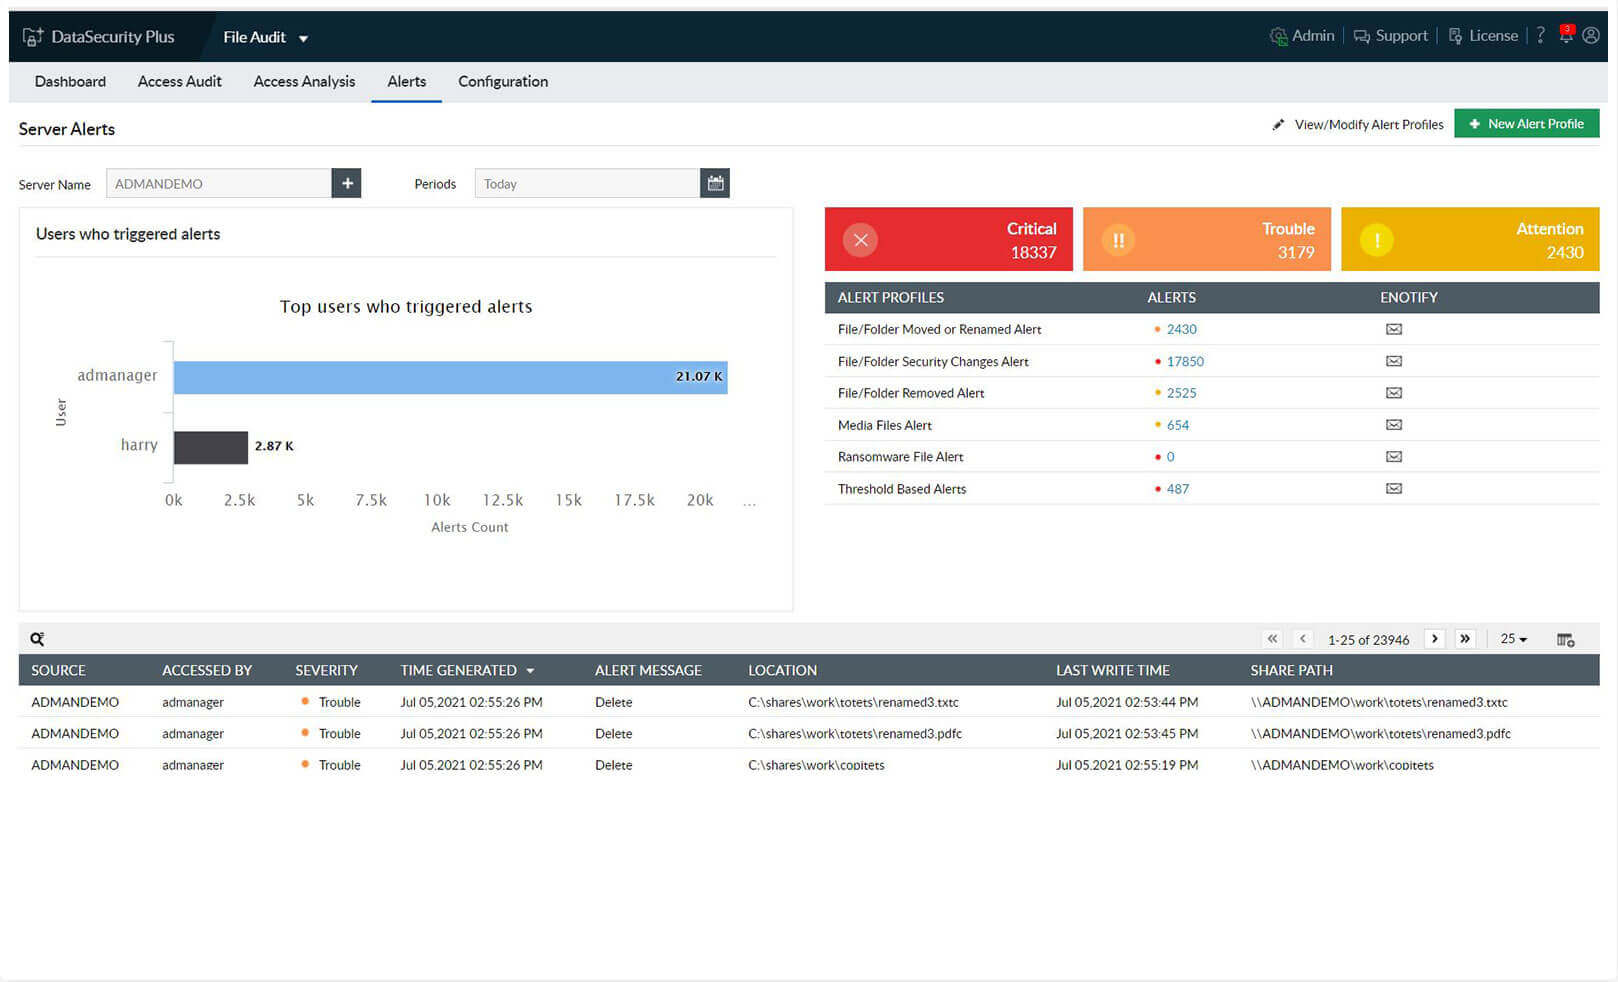Viewport: 1618px width, 982px height.
Task: Toggle eNotify envelope for Ransomware File Alert
Action: (1394, 456)
